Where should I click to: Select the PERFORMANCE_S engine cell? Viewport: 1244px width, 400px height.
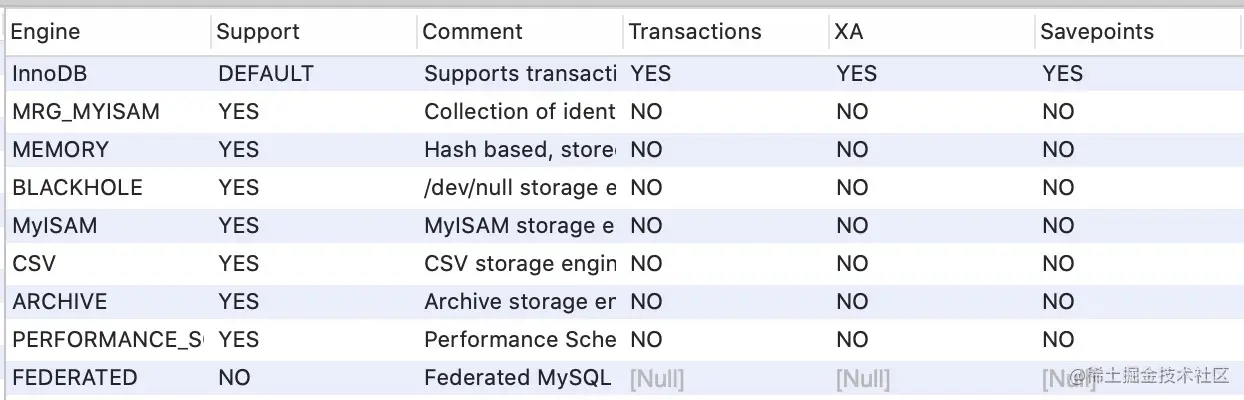pos(107,340)
